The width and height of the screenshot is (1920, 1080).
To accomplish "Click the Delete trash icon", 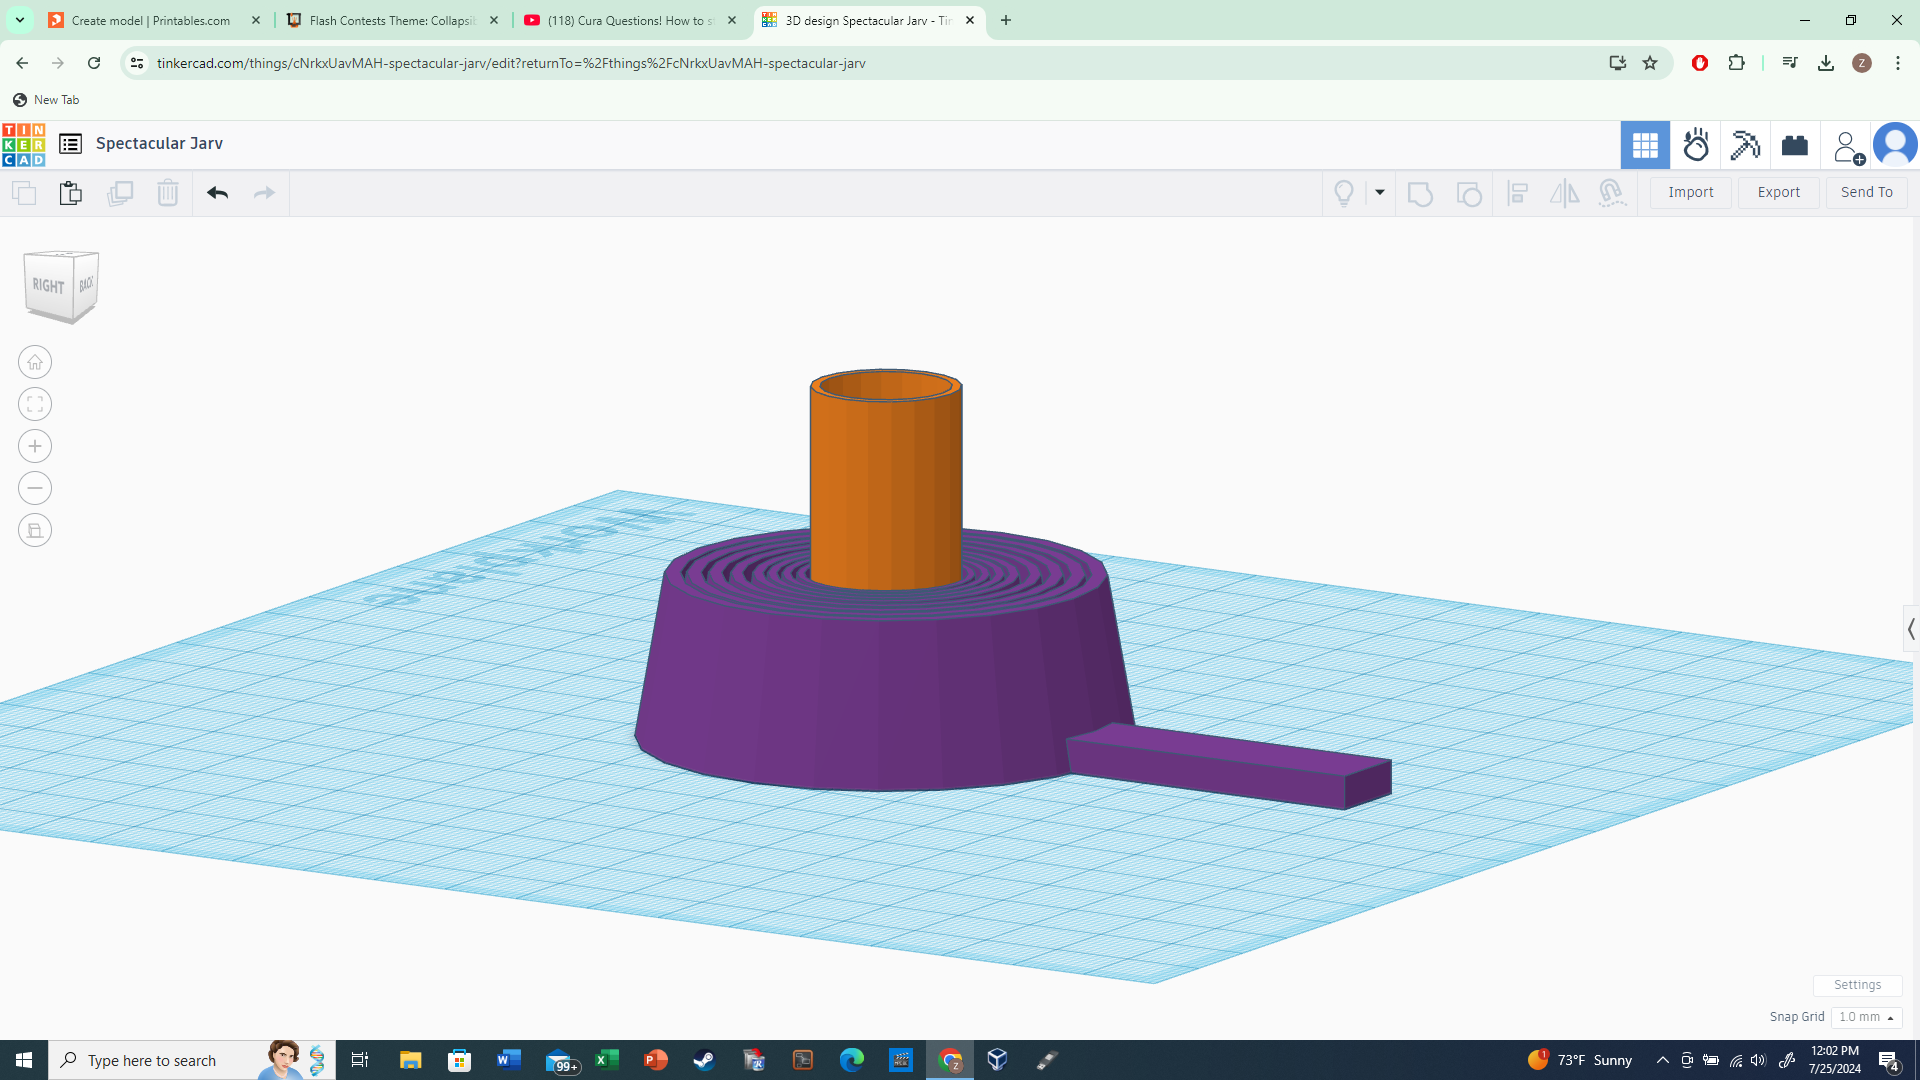I will pos(168,193).
